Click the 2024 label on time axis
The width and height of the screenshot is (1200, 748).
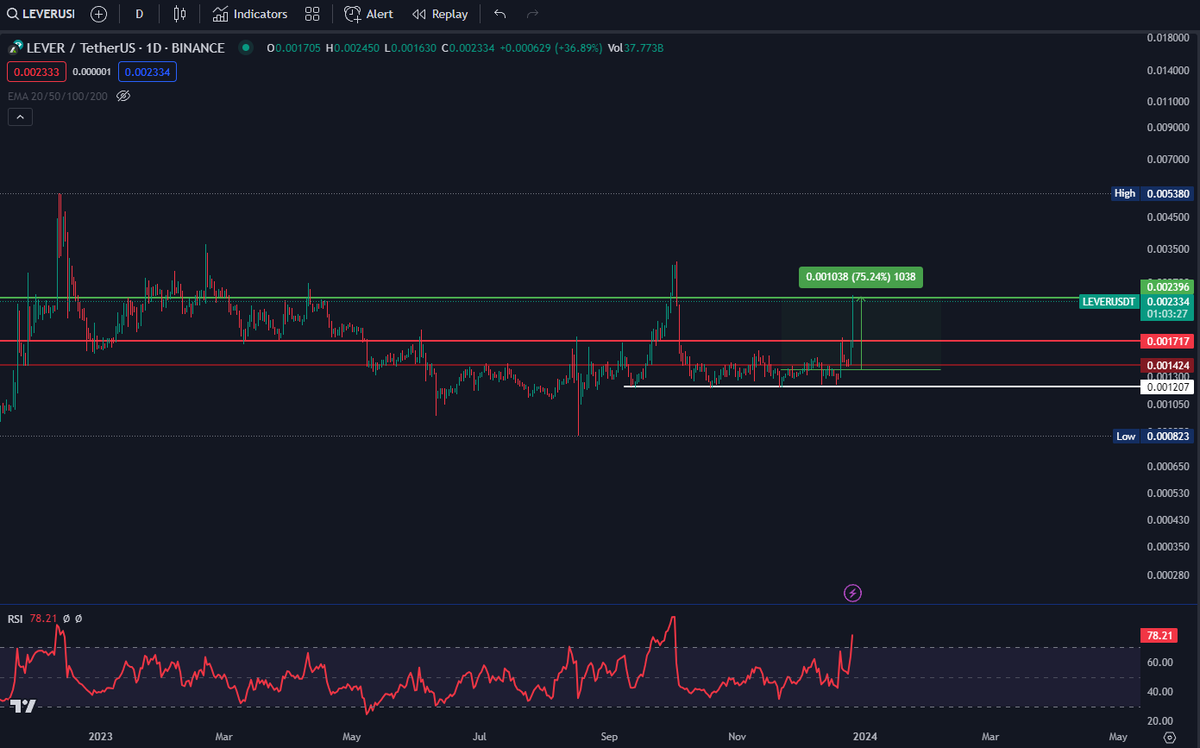pos(865,737)
